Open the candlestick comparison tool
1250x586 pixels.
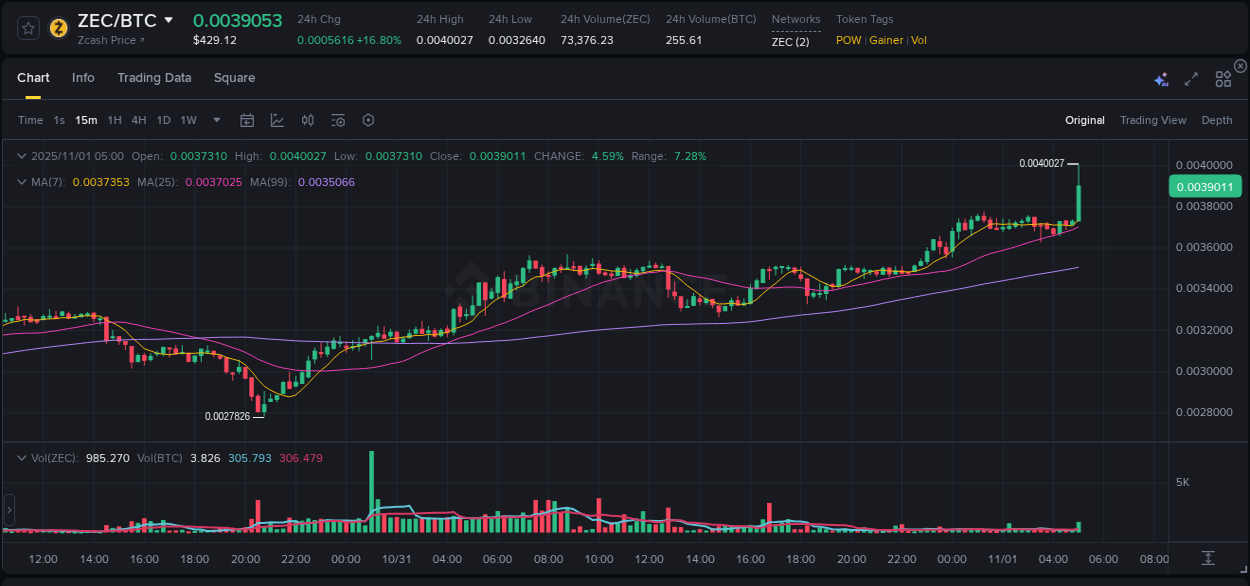click(307, 120)
